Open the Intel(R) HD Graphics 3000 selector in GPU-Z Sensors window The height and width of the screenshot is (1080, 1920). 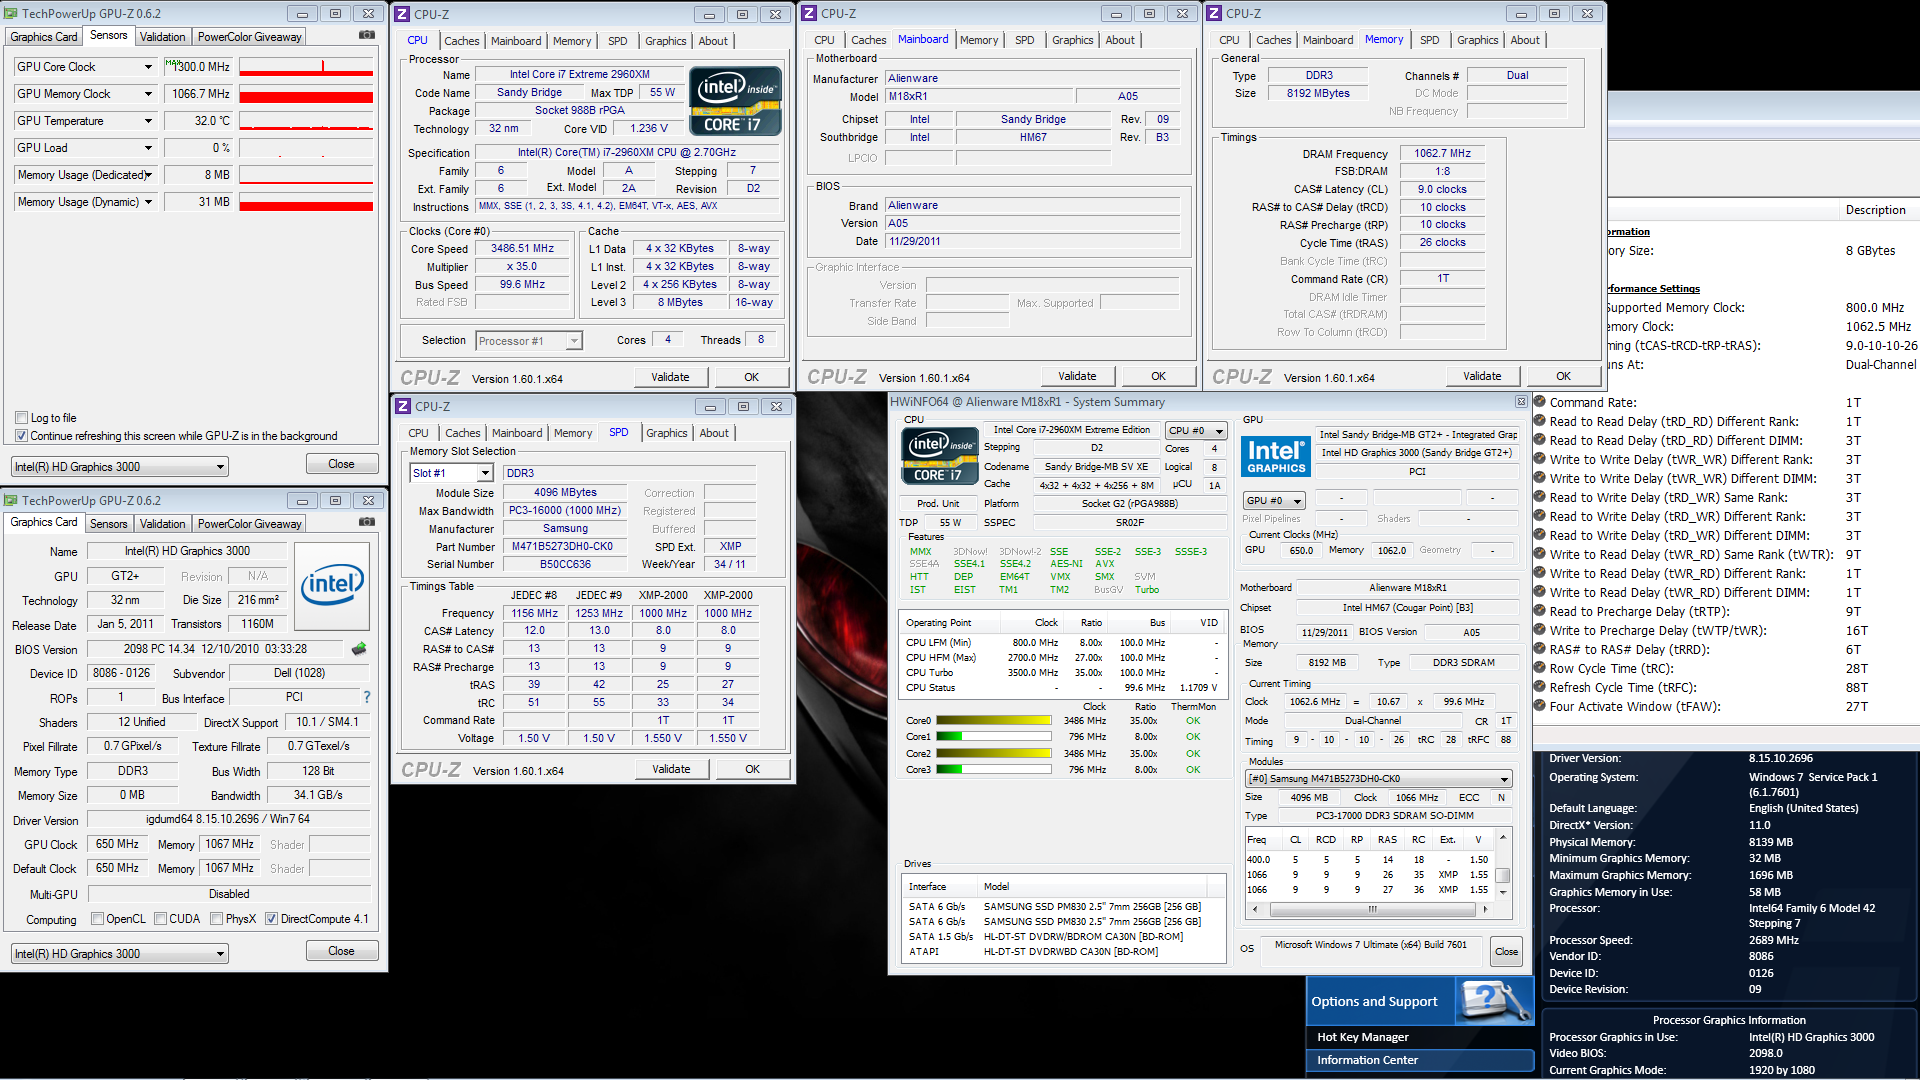tap(120, 467)
